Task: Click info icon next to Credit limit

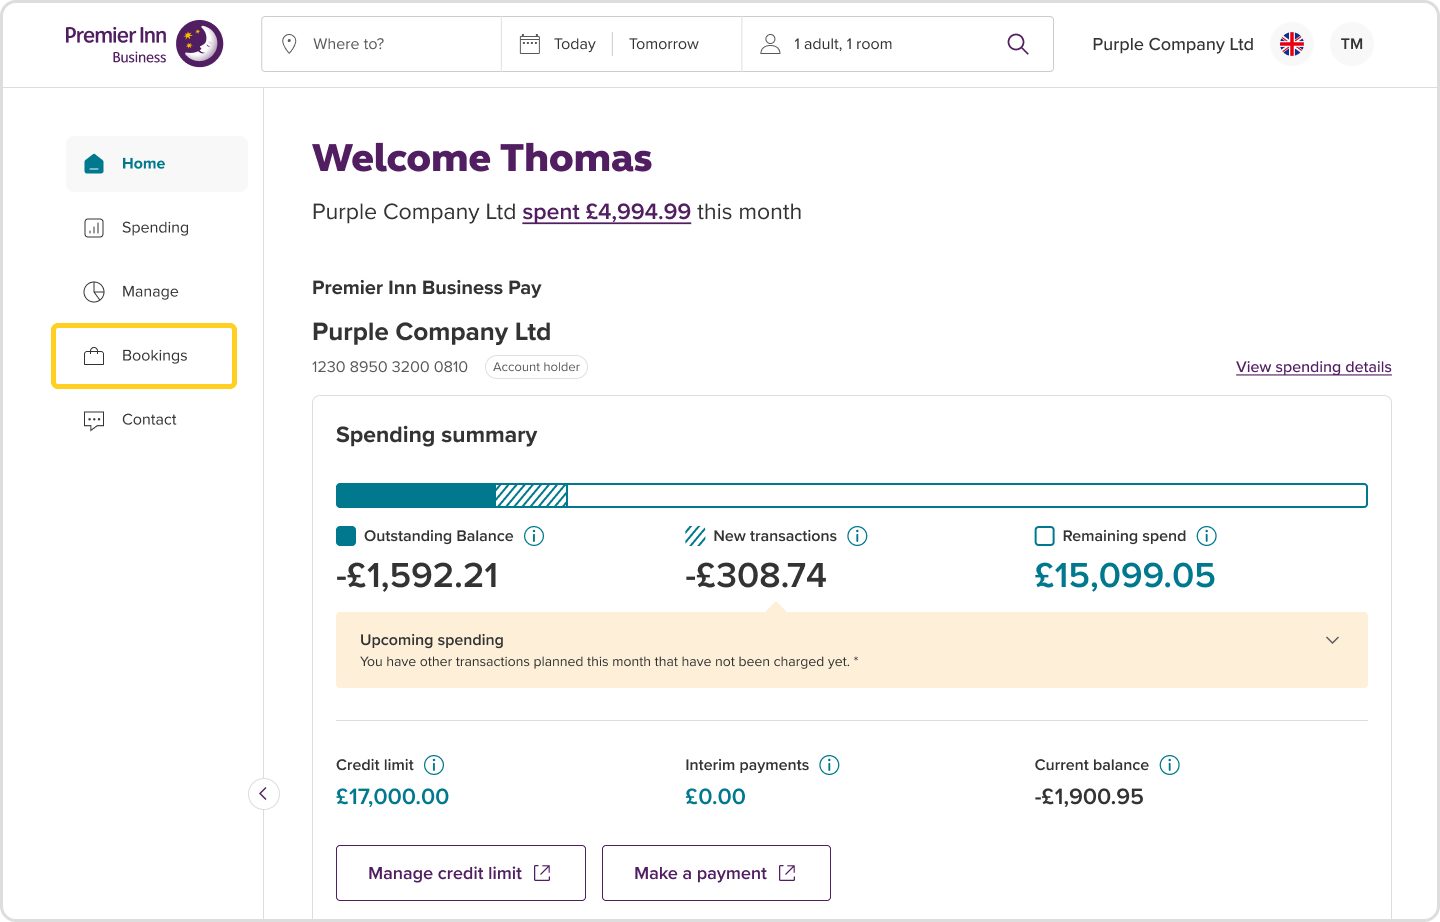Action: coord(434,765)
